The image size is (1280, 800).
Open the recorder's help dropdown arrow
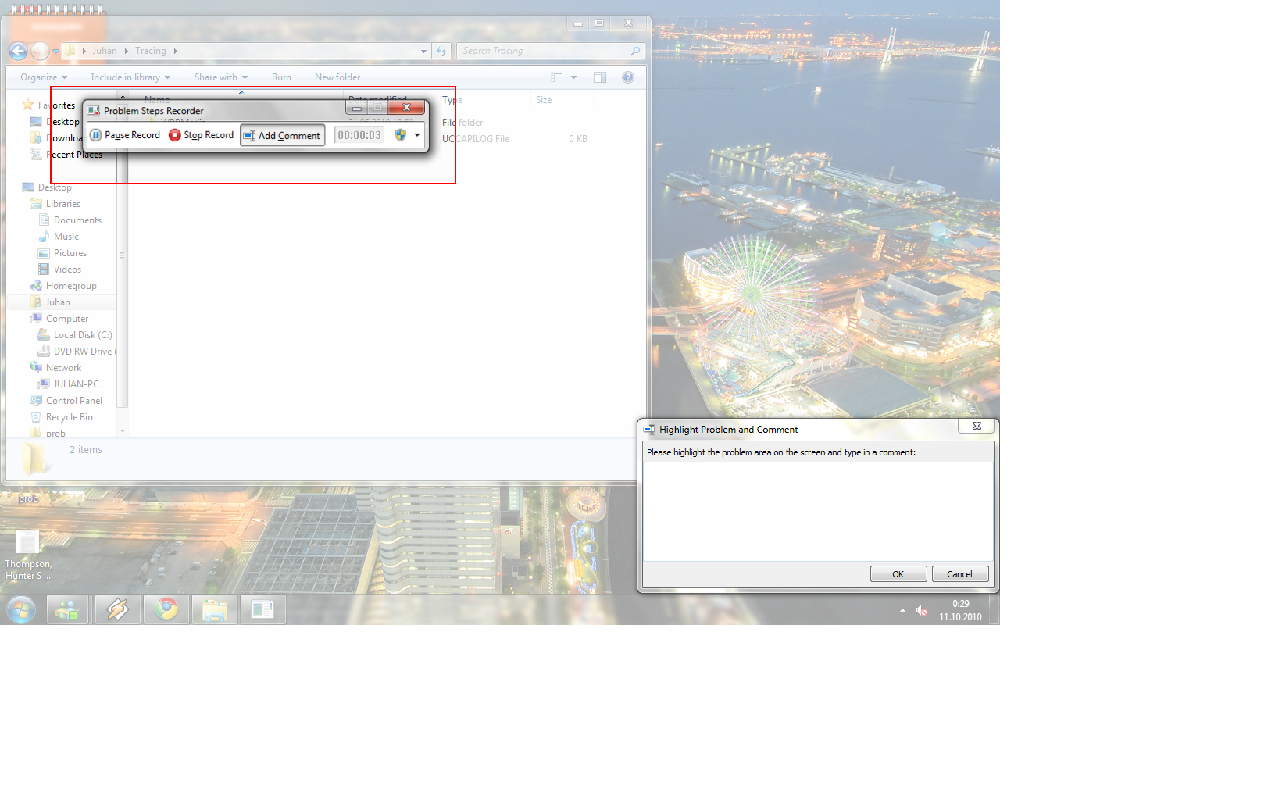417,135
